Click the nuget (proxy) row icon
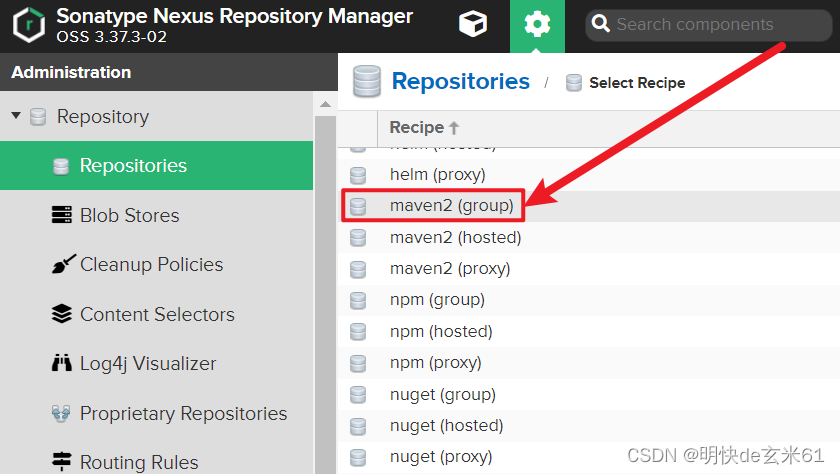The width and height of the screenshot is (840, 474). point(358,457)
